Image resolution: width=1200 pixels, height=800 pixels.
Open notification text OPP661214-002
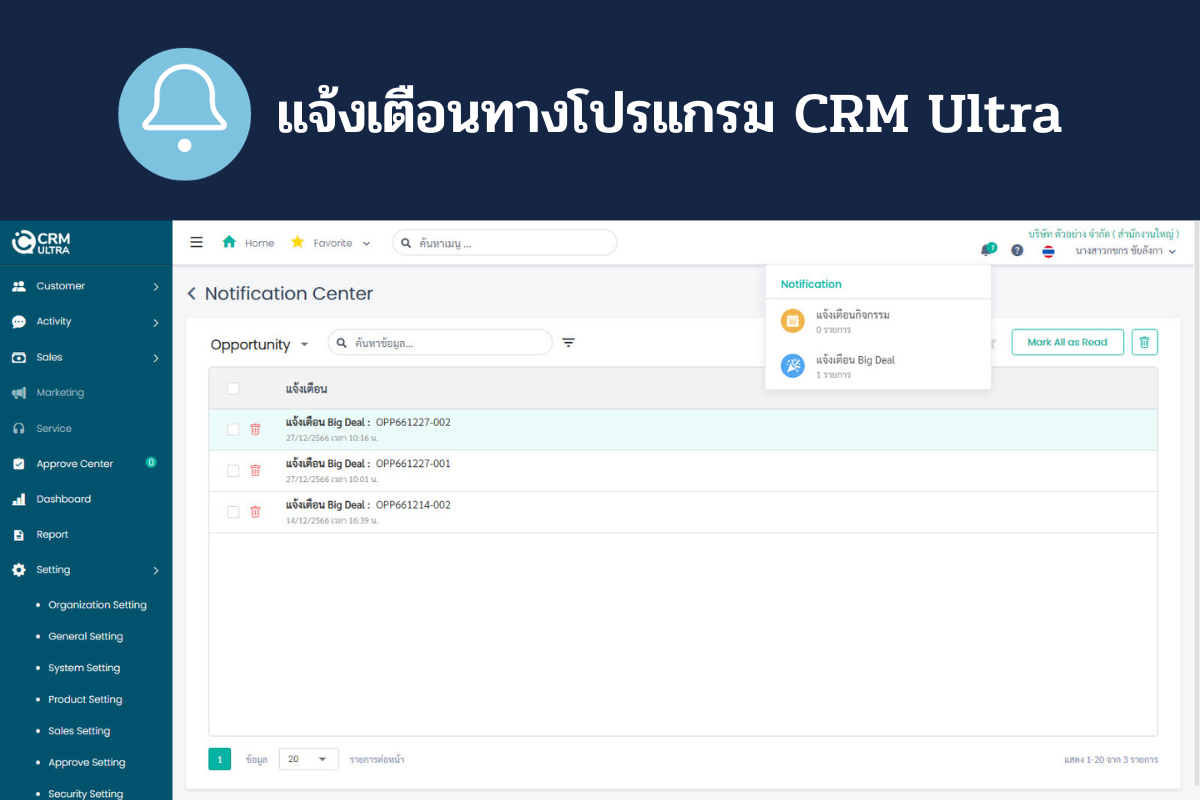pos(368,505)
